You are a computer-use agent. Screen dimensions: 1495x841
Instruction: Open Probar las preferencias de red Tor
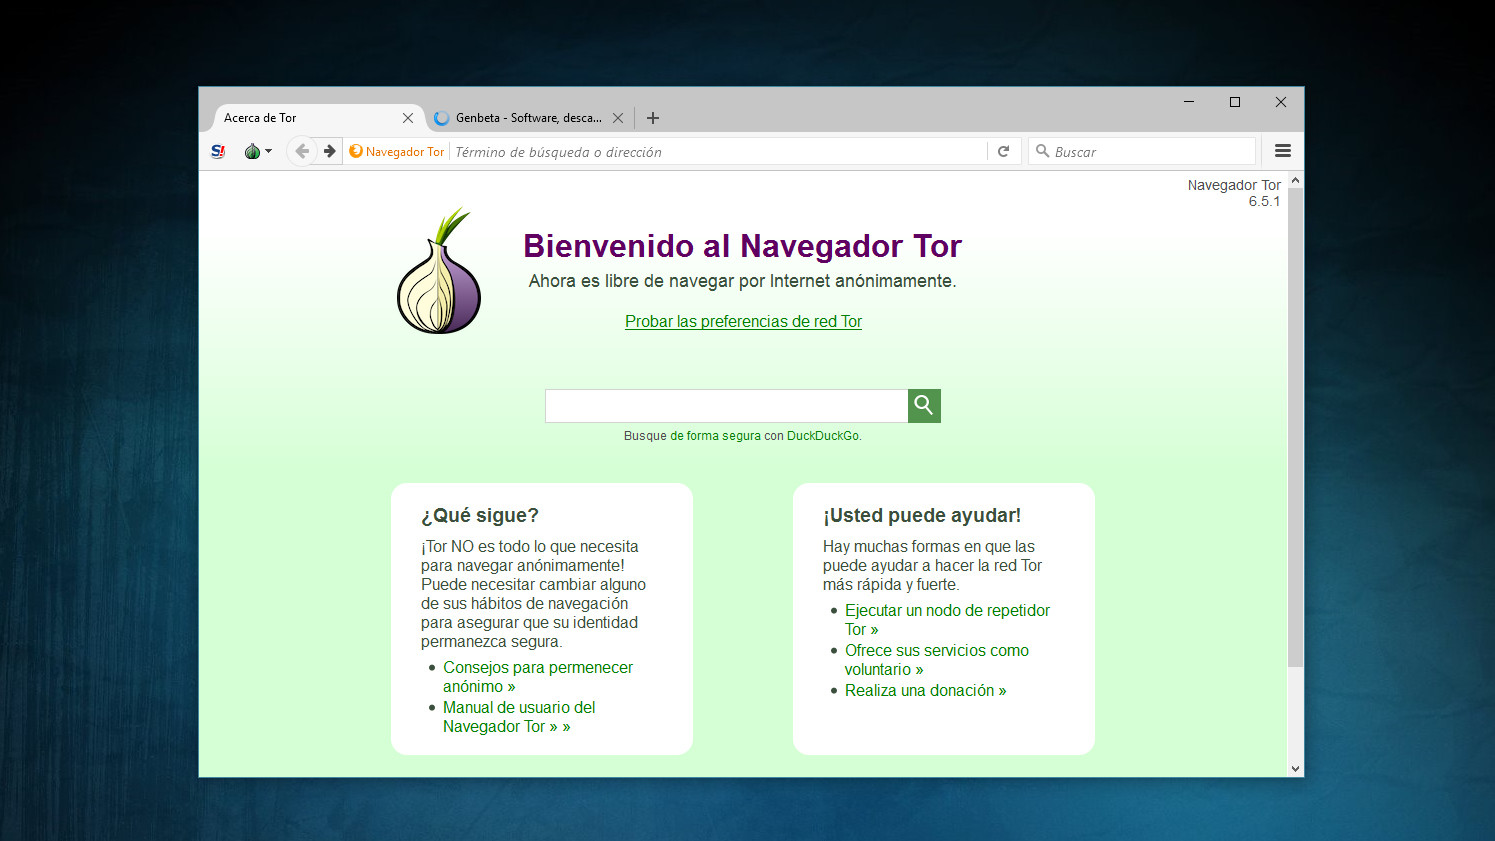[x=742, y=321]
